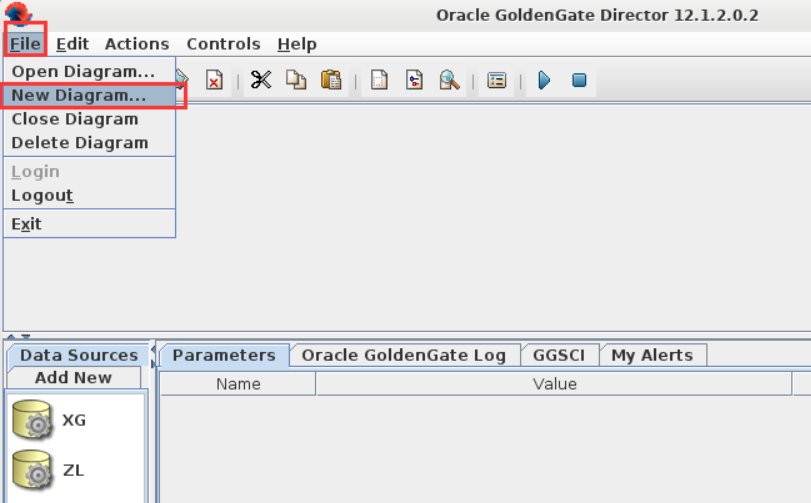811x503 pixels.
Task: Open the File menu
Action: coord(25,44)
